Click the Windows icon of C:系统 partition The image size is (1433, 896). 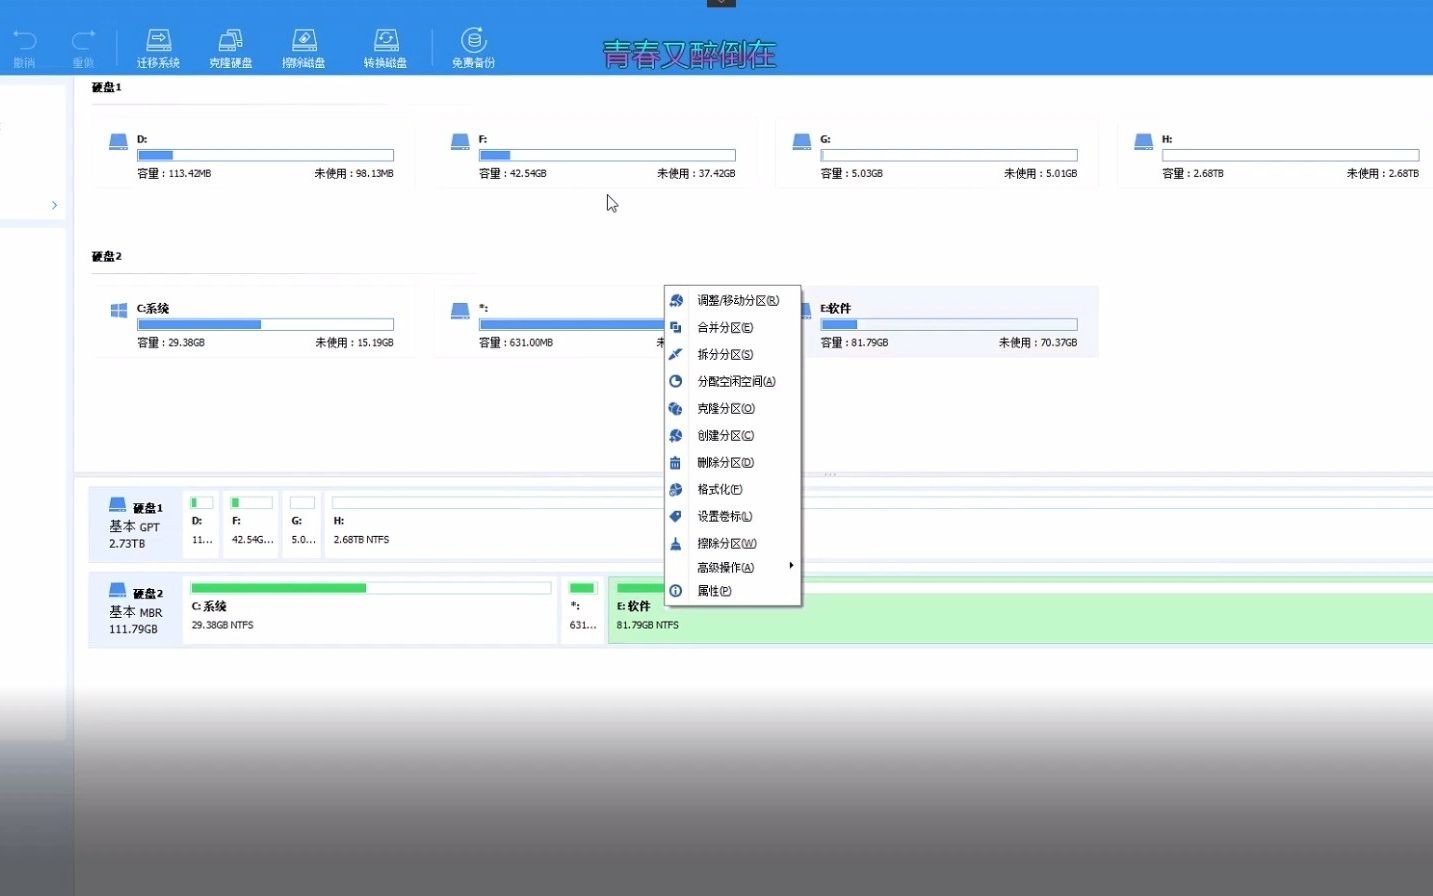(119, 311)
